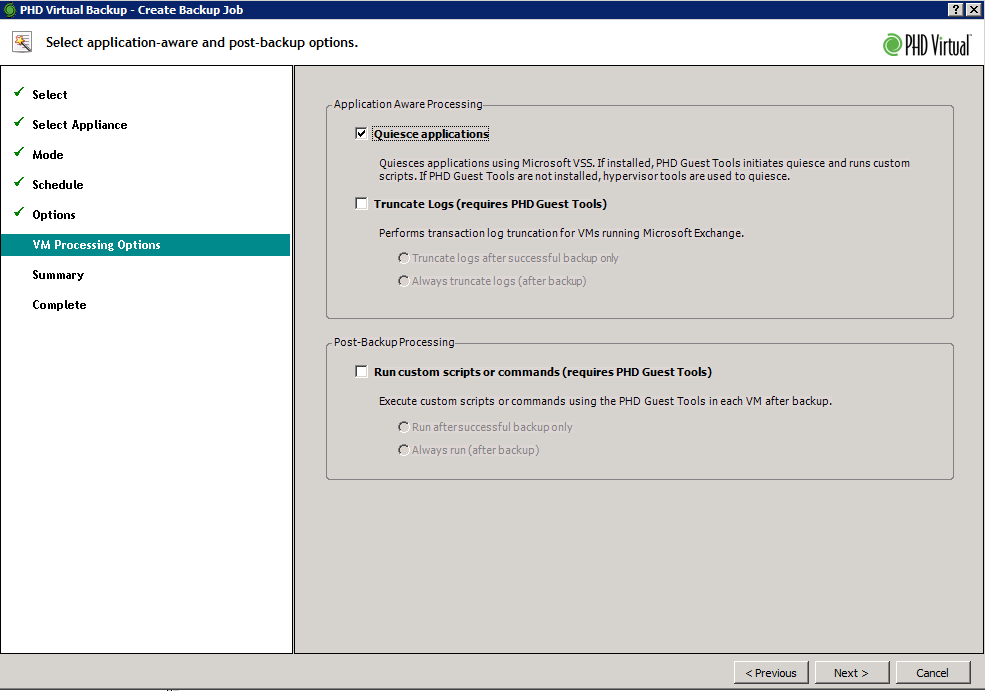Viewport: 985px width, 691px height.
Task: Click the header instruction text
Action: 202,43
